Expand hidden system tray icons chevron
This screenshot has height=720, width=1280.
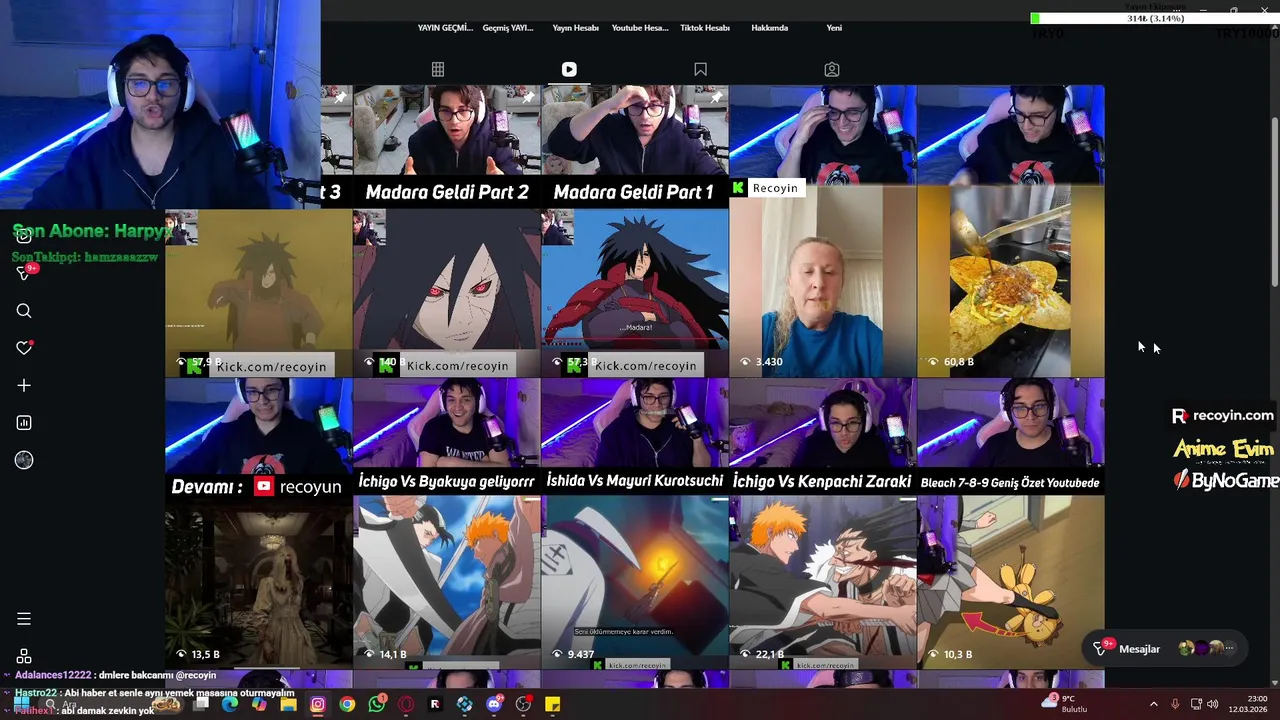point(1153,704)
